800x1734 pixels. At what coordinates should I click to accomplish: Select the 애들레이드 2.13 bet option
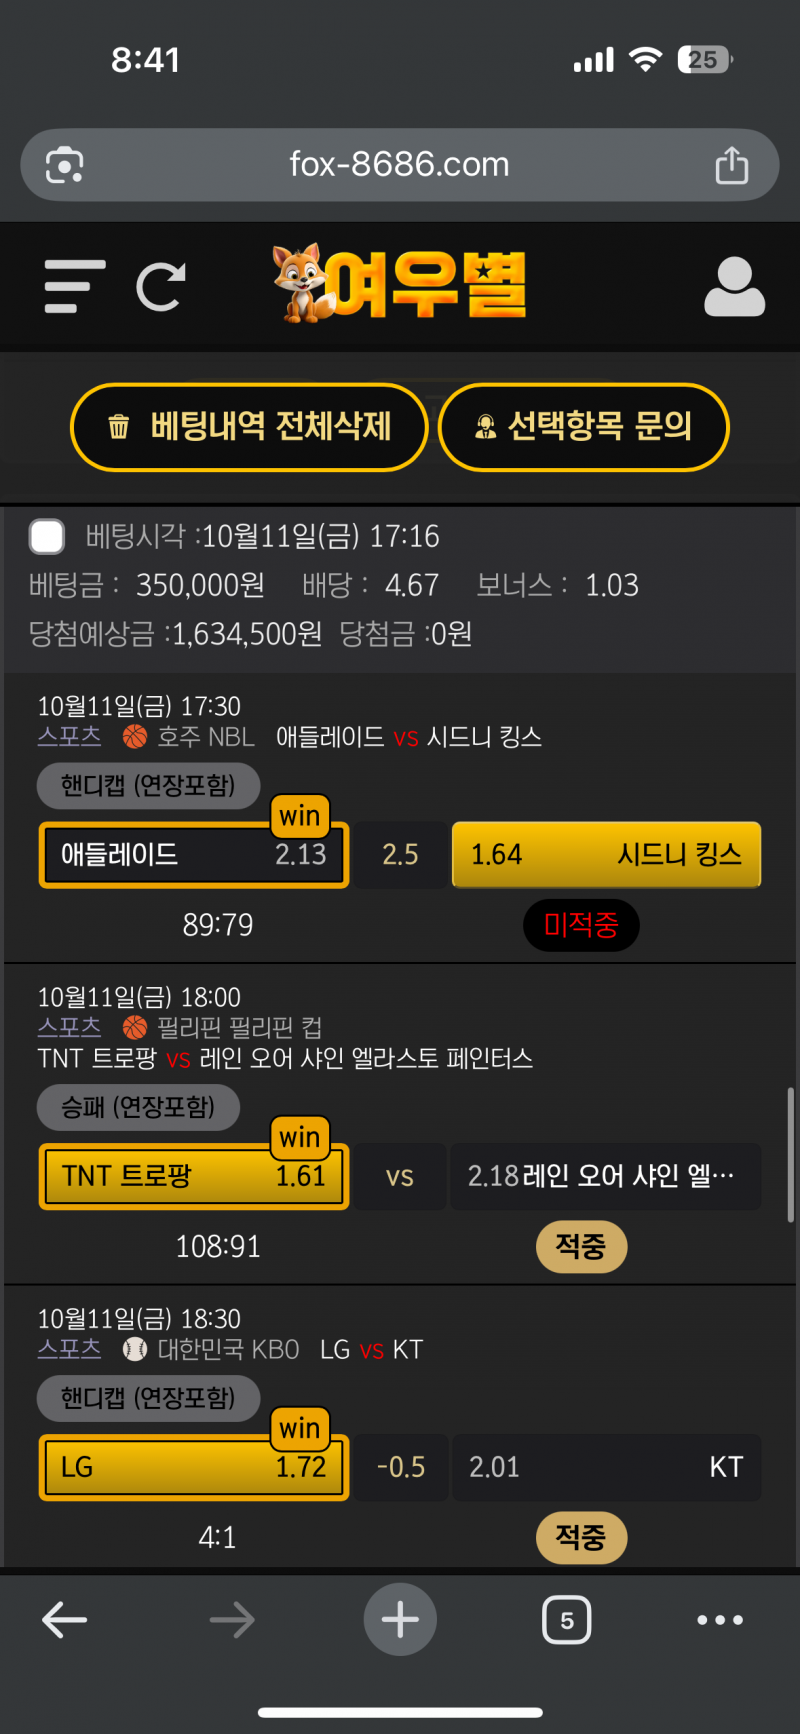pos(194,855)
